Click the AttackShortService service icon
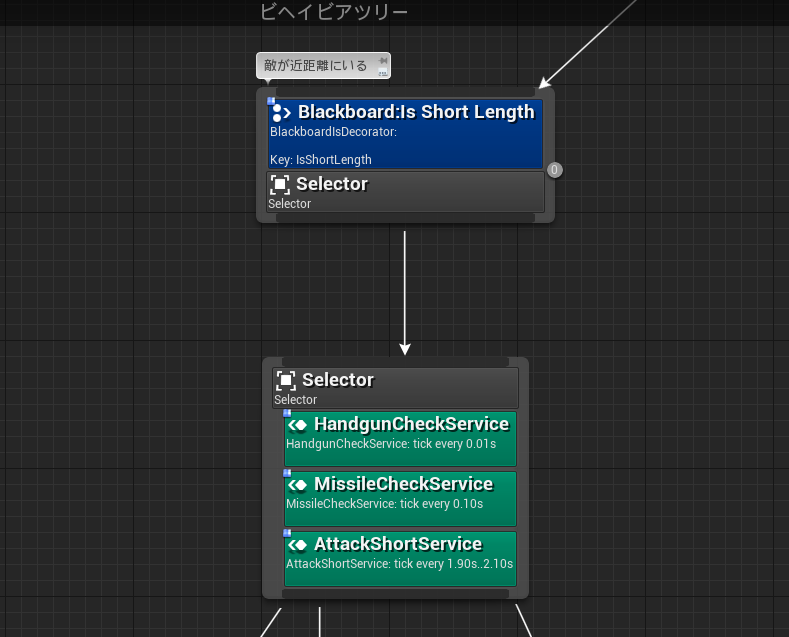Viewport: 789px width, 637px height. tap(298, 544)
